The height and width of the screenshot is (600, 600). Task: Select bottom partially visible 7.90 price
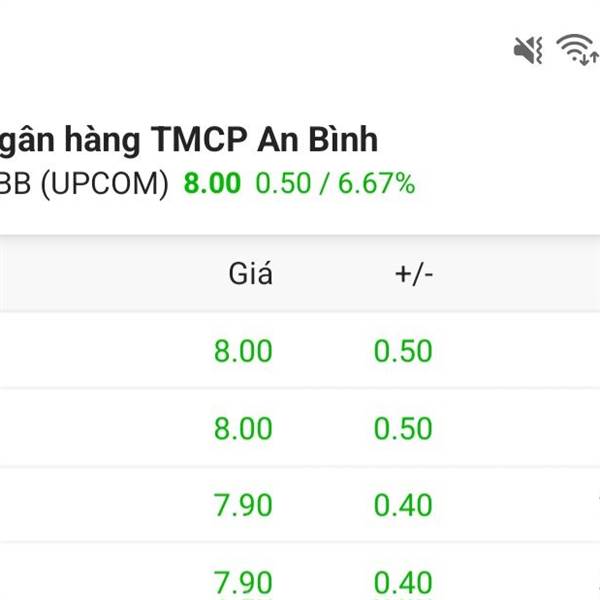tap(243, 584)
